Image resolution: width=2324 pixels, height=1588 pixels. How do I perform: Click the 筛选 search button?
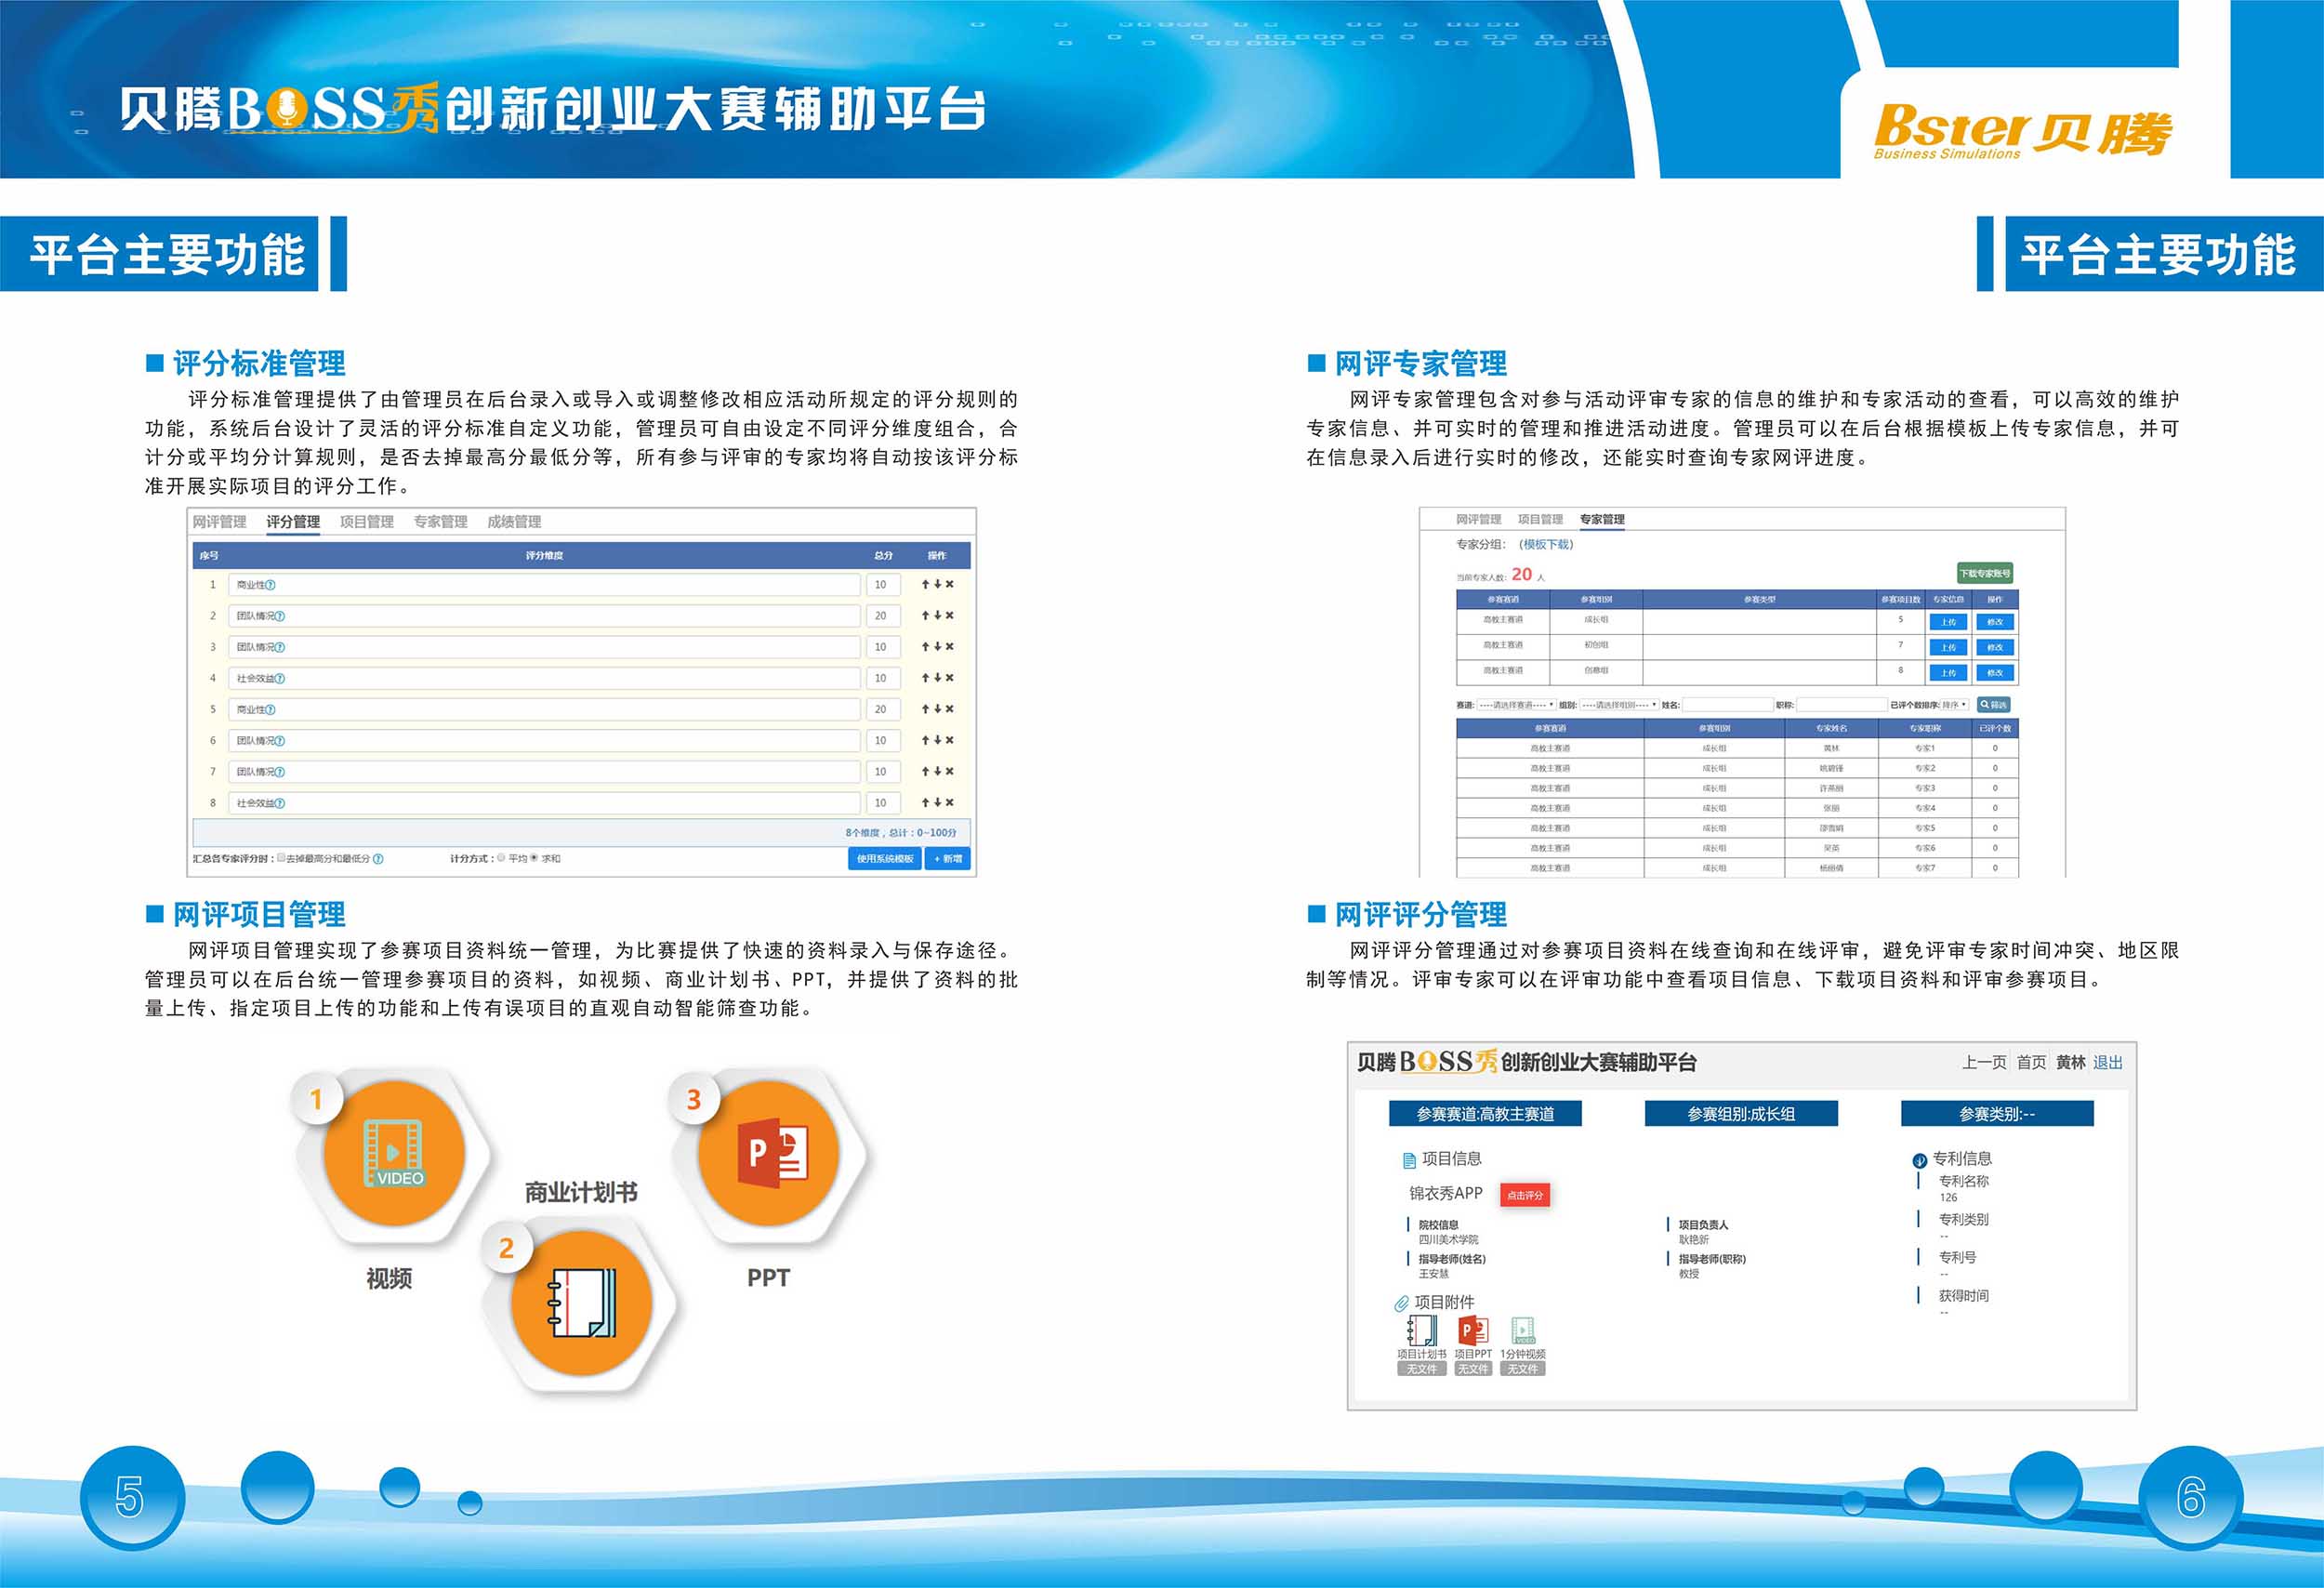(1993, 705)
